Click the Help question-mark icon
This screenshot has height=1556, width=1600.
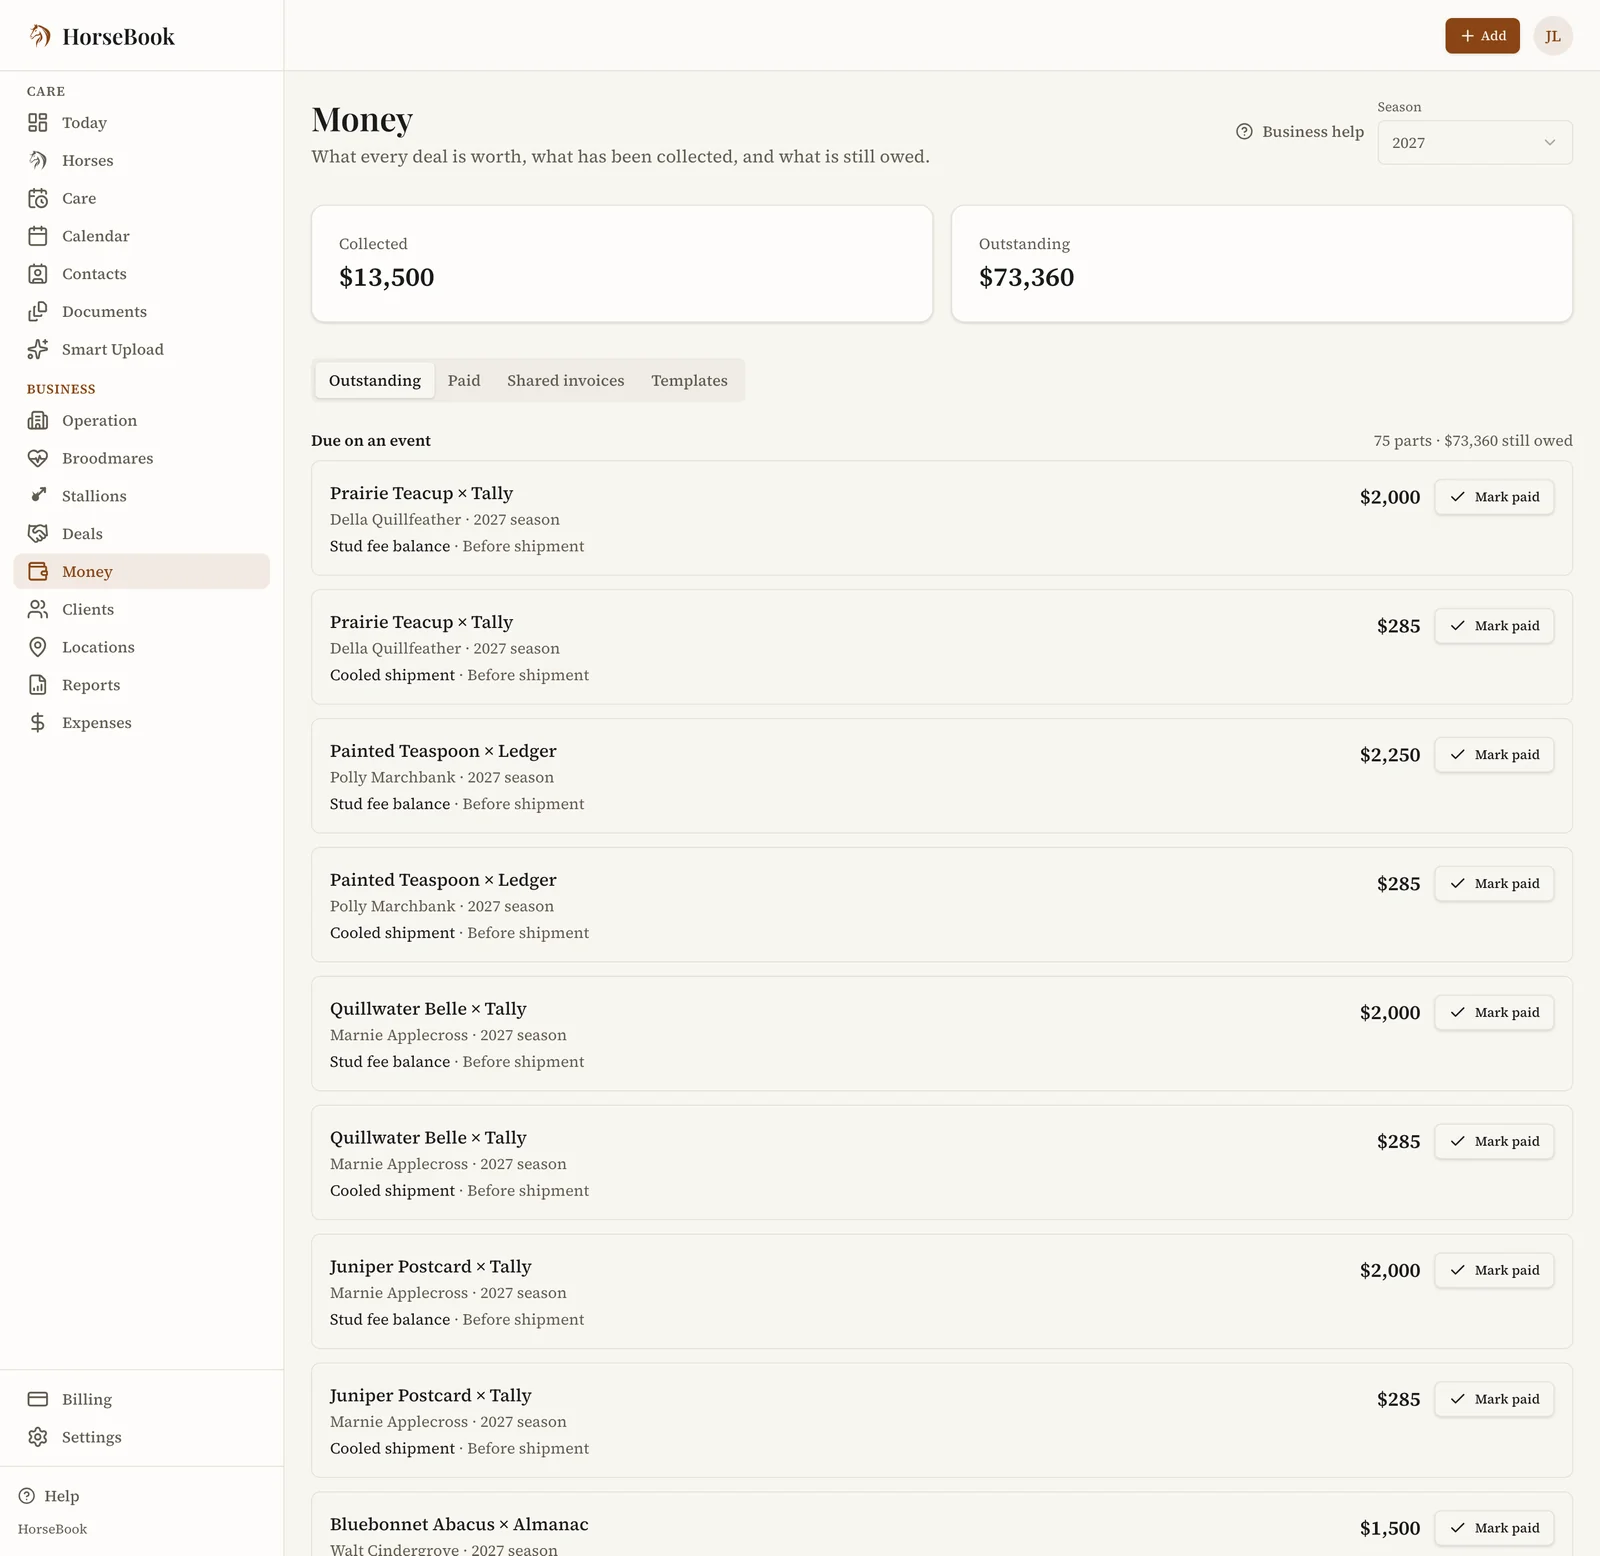coord(27,1496)
